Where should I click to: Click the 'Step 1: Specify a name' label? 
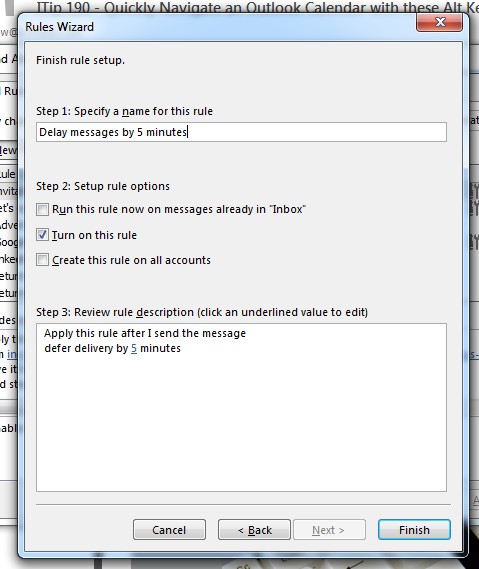coord(124,111)
